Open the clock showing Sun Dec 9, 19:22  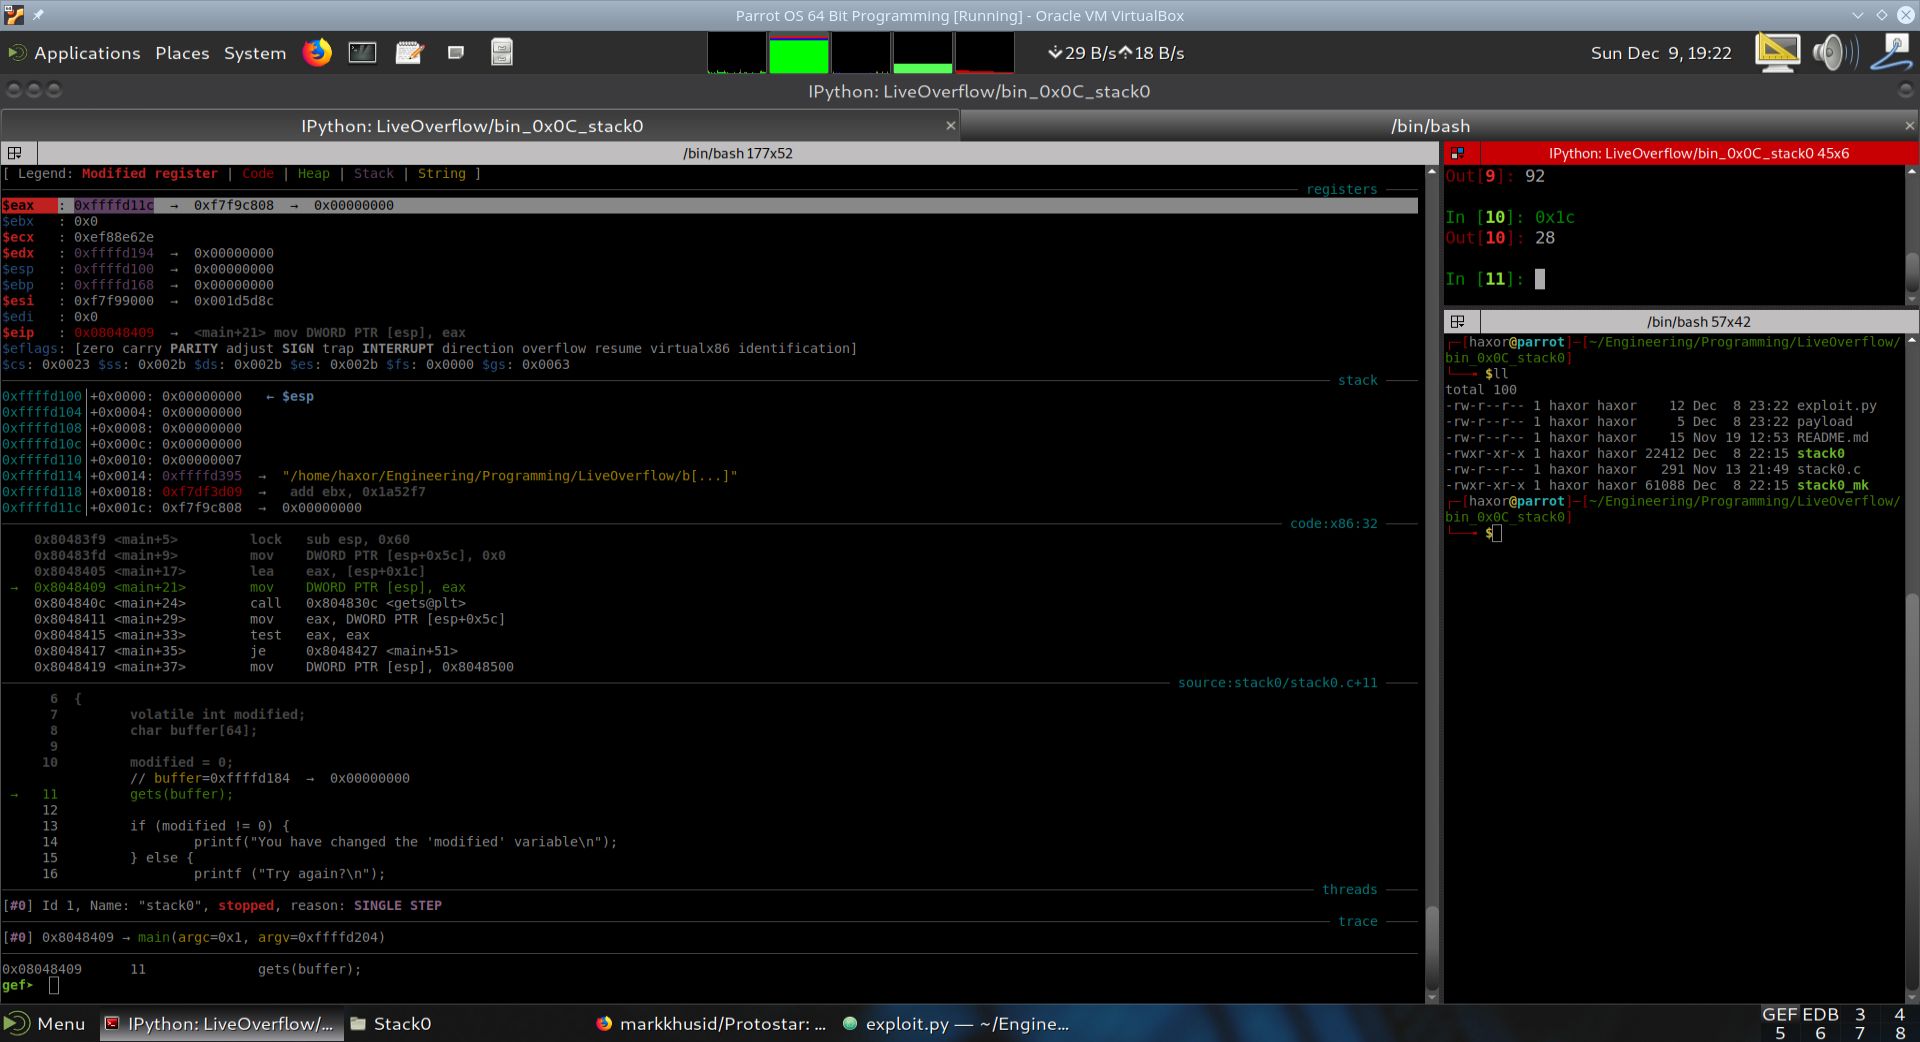click(x=1661, y=53)
